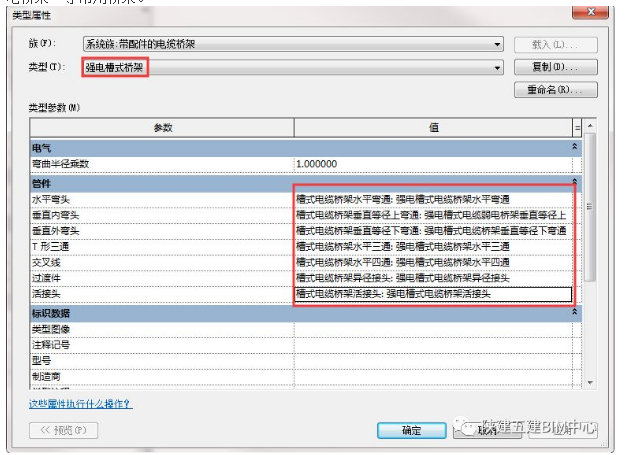626x455 pixels.
Task: Click the 复制 duplicate button
Action: [555, 67]
